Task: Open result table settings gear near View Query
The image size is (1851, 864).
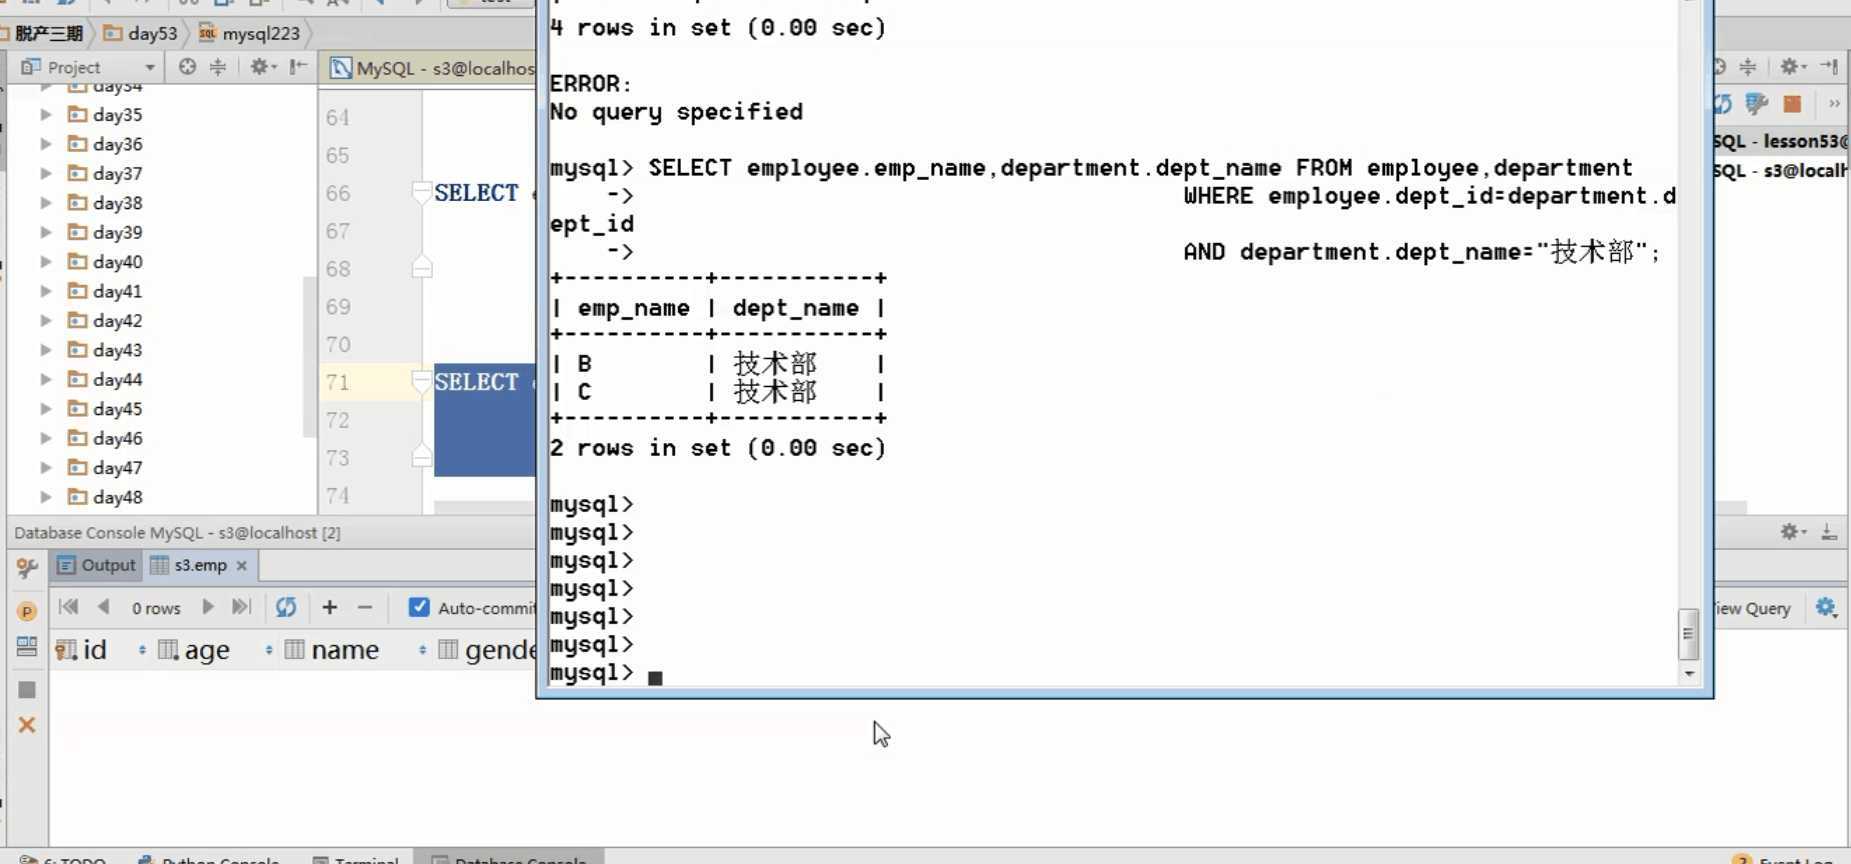Action: [x=1826, y=608]
